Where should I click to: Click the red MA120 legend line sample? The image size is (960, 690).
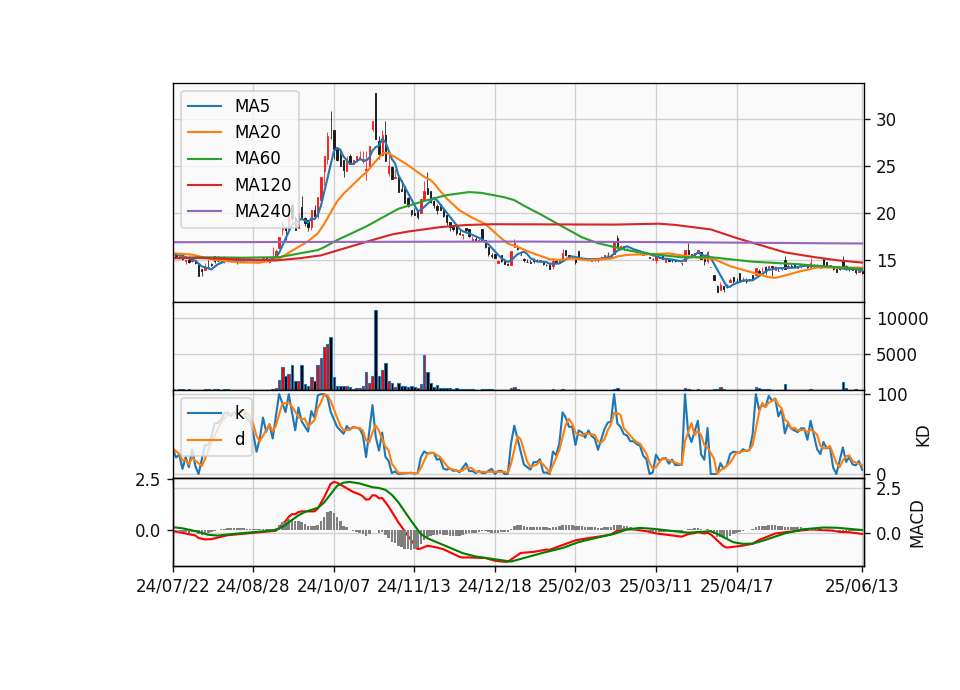pos(204,185)
